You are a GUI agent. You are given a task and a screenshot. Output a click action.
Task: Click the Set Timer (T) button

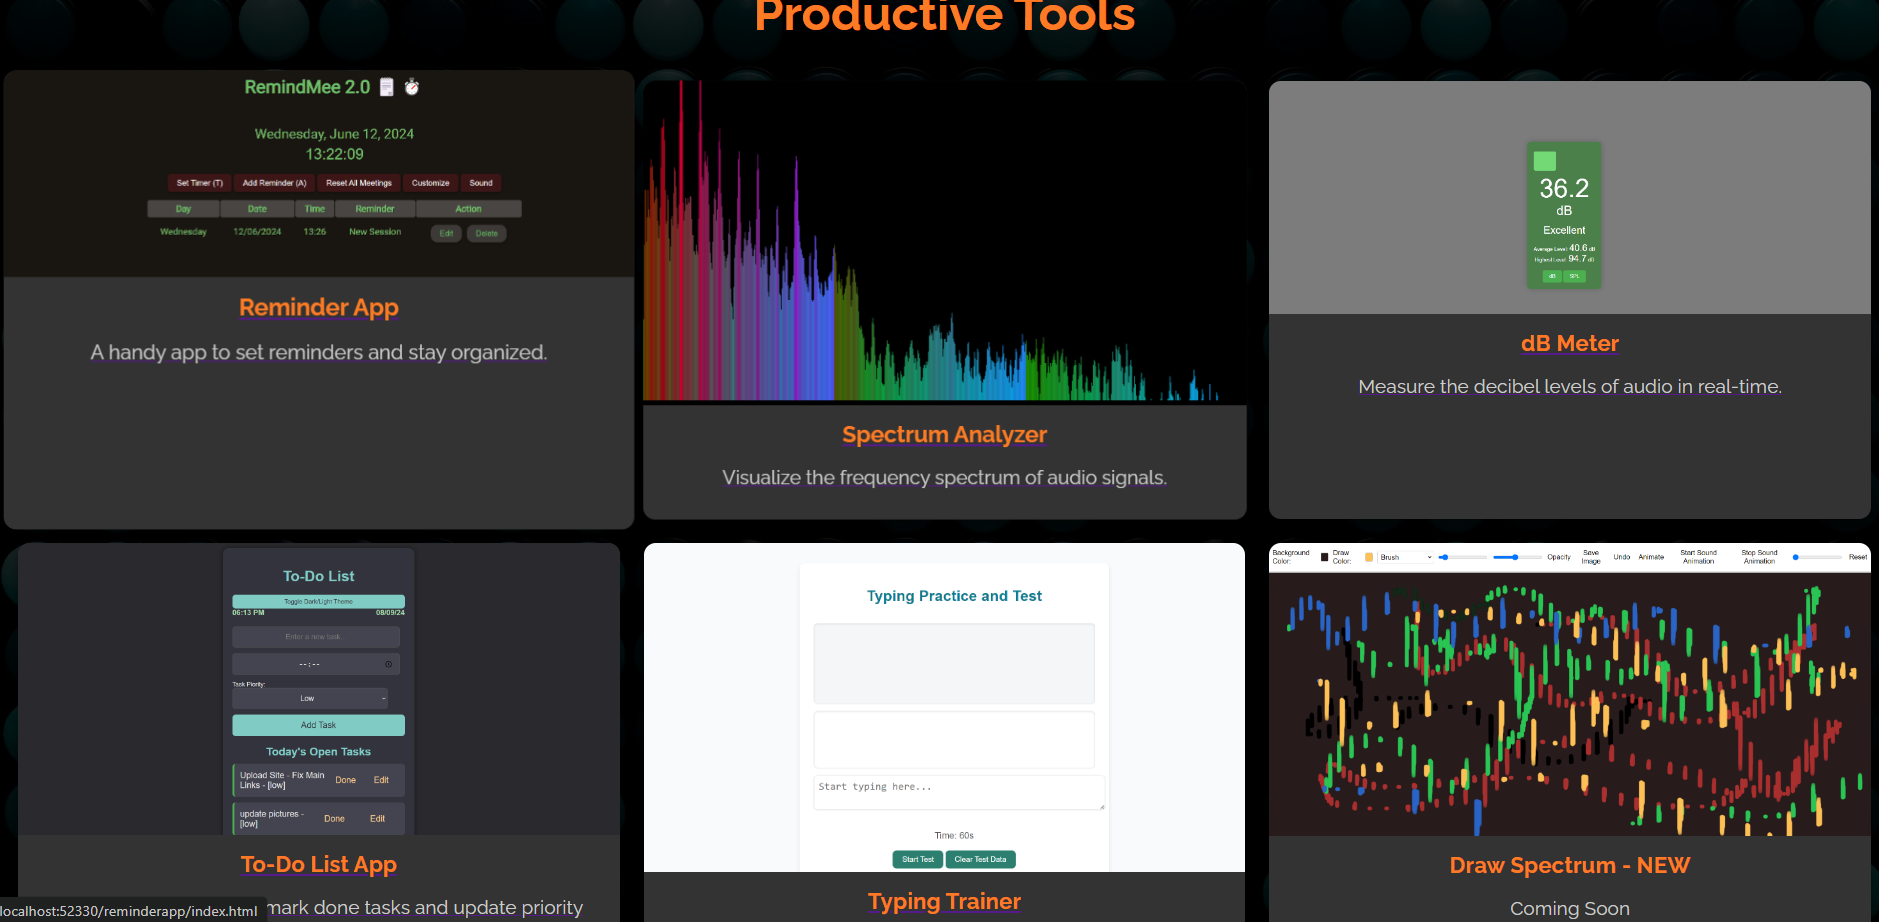coord(199,183)
